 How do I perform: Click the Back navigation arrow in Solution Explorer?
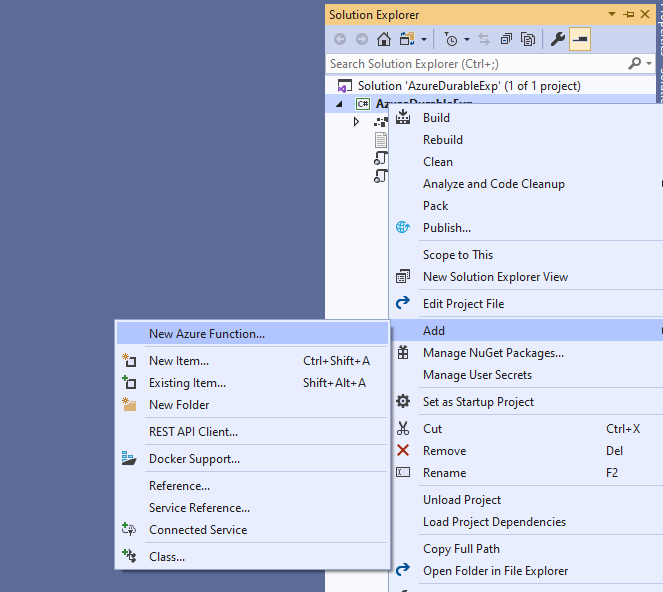[340, 39]
